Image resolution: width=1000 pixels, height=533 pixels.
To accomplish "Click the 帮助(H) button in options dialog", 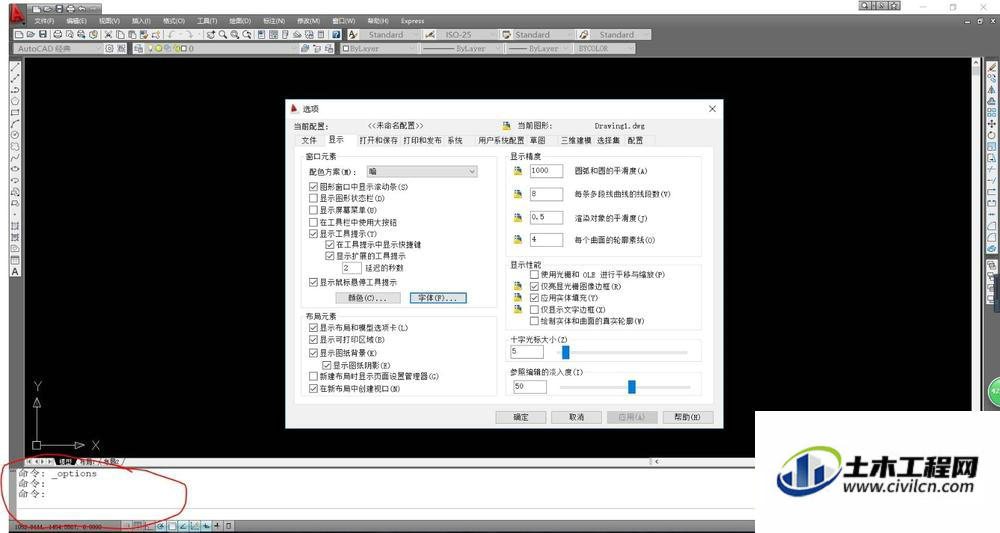I will point(688,417).
